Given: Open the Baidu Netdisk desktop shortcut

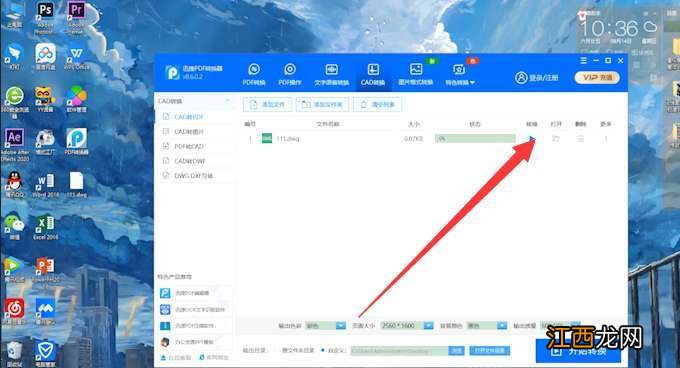Looking at the screenshot, I should tap(45, 58).
